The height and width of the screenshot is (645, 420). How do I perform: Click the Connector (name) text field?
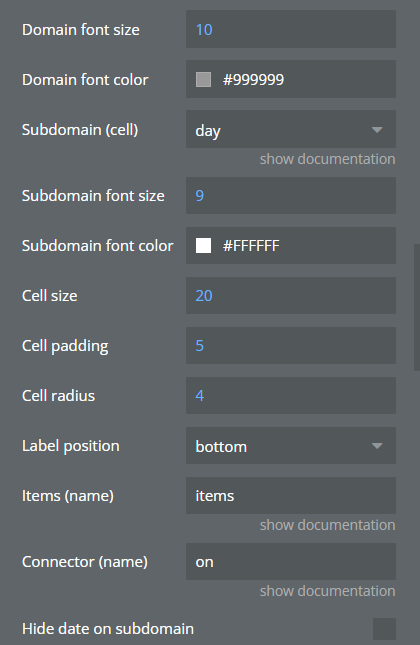pyautogui.click(x=291, y=561)
